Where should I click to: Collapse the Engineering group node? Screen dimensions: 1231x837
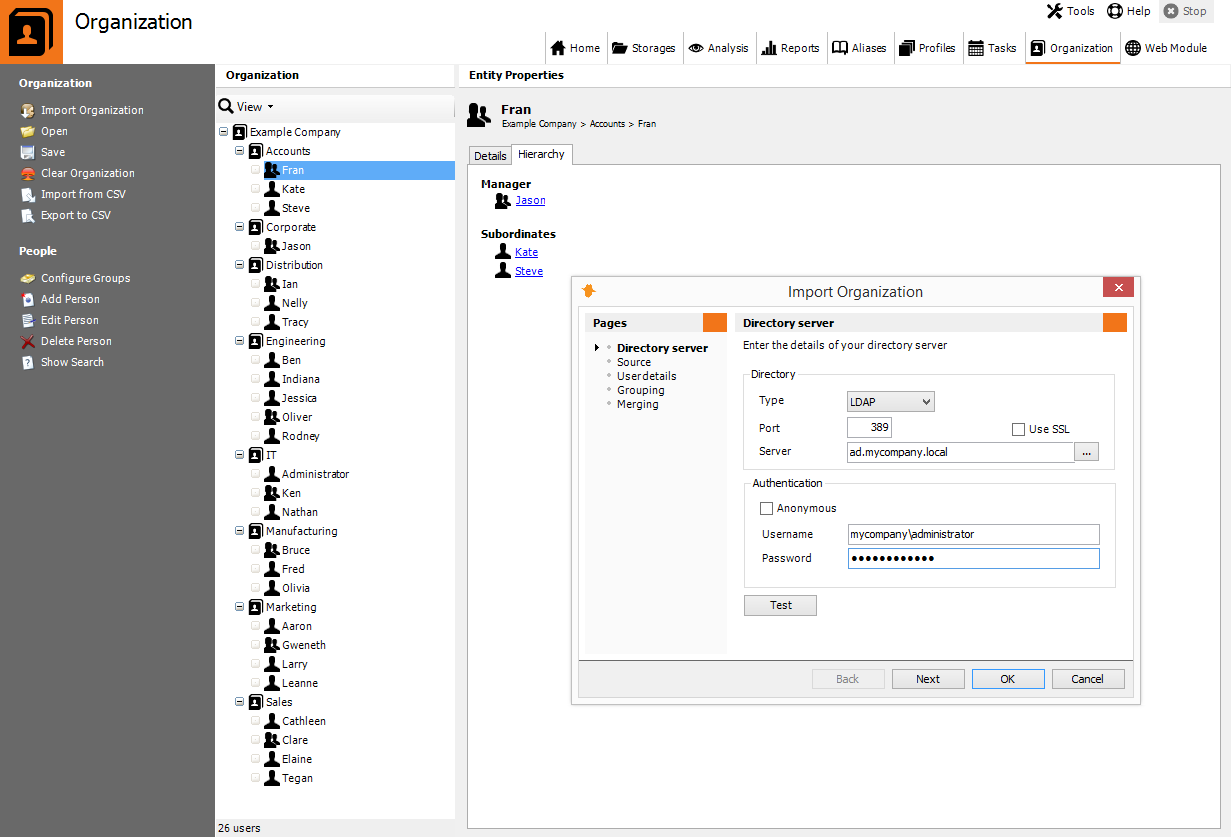(x=240, y=341)
